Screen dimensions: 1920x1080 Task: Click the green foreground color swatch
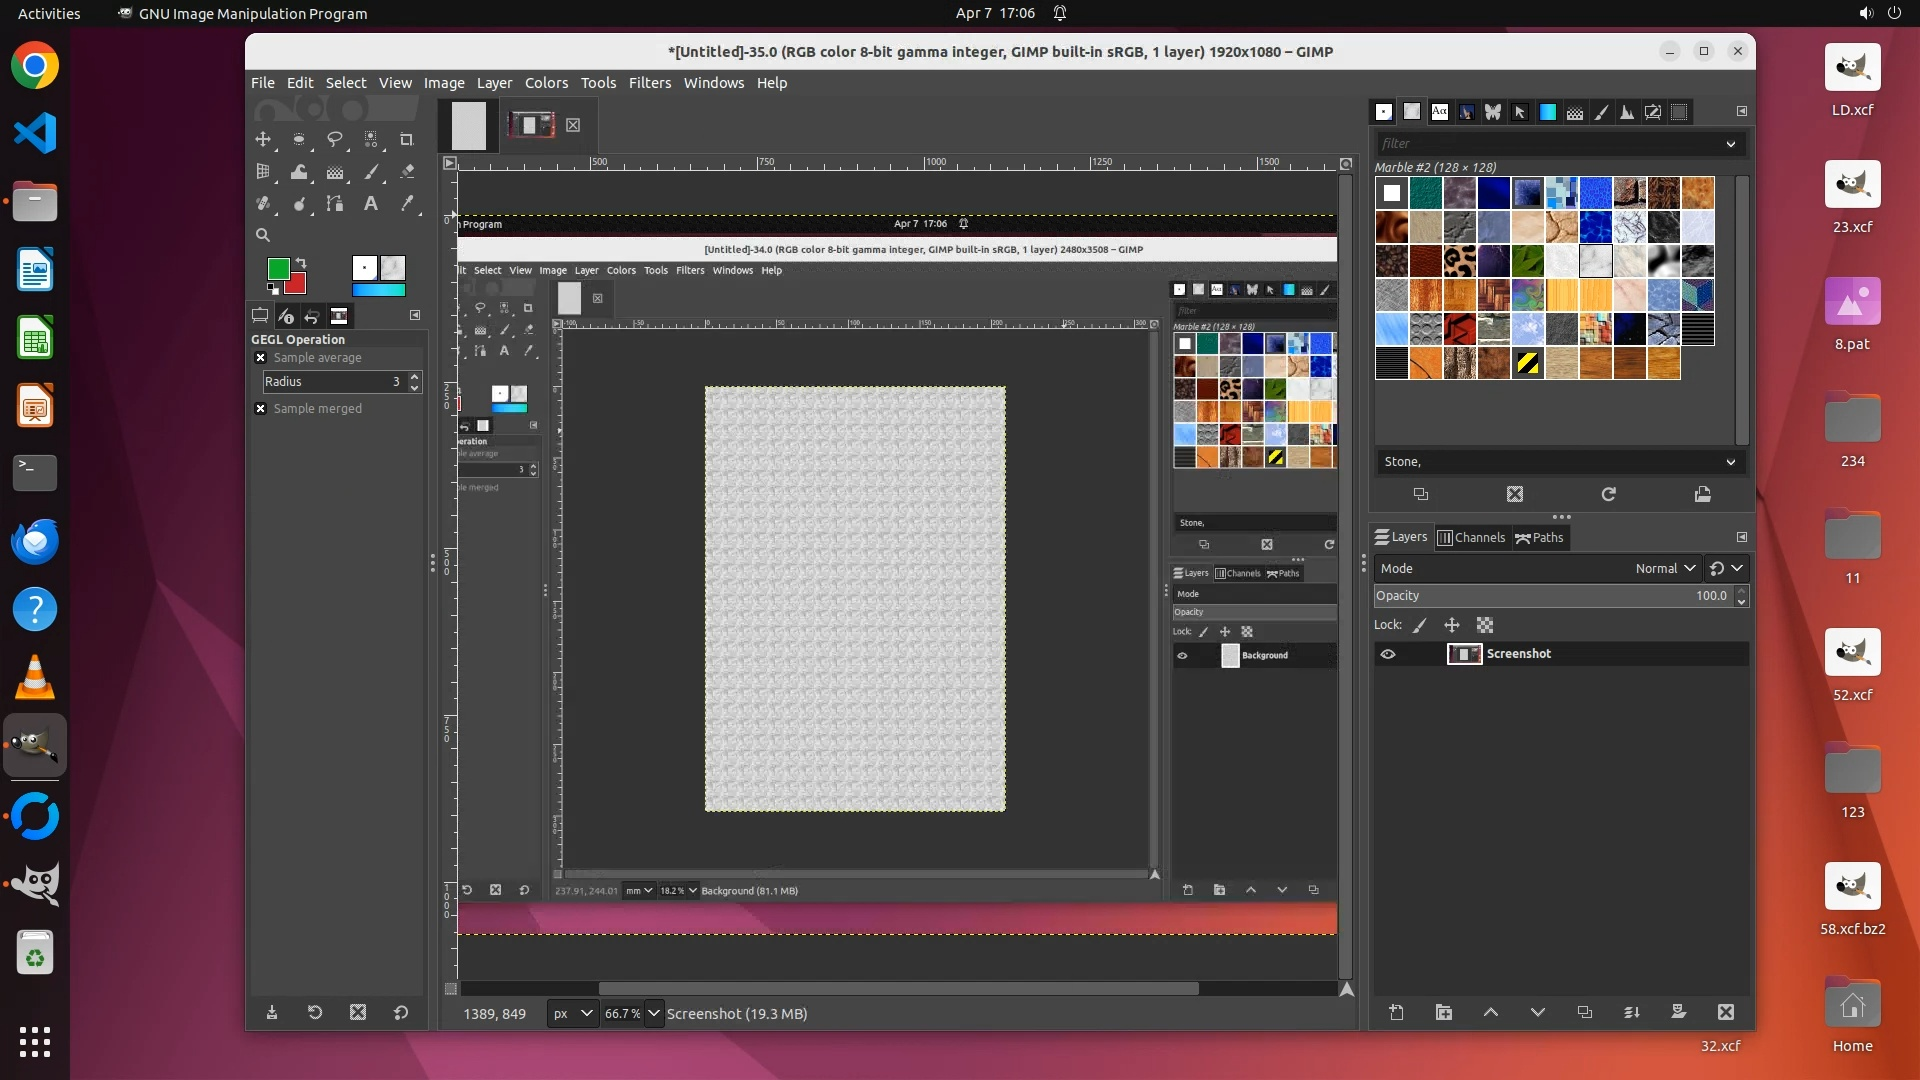278,268
